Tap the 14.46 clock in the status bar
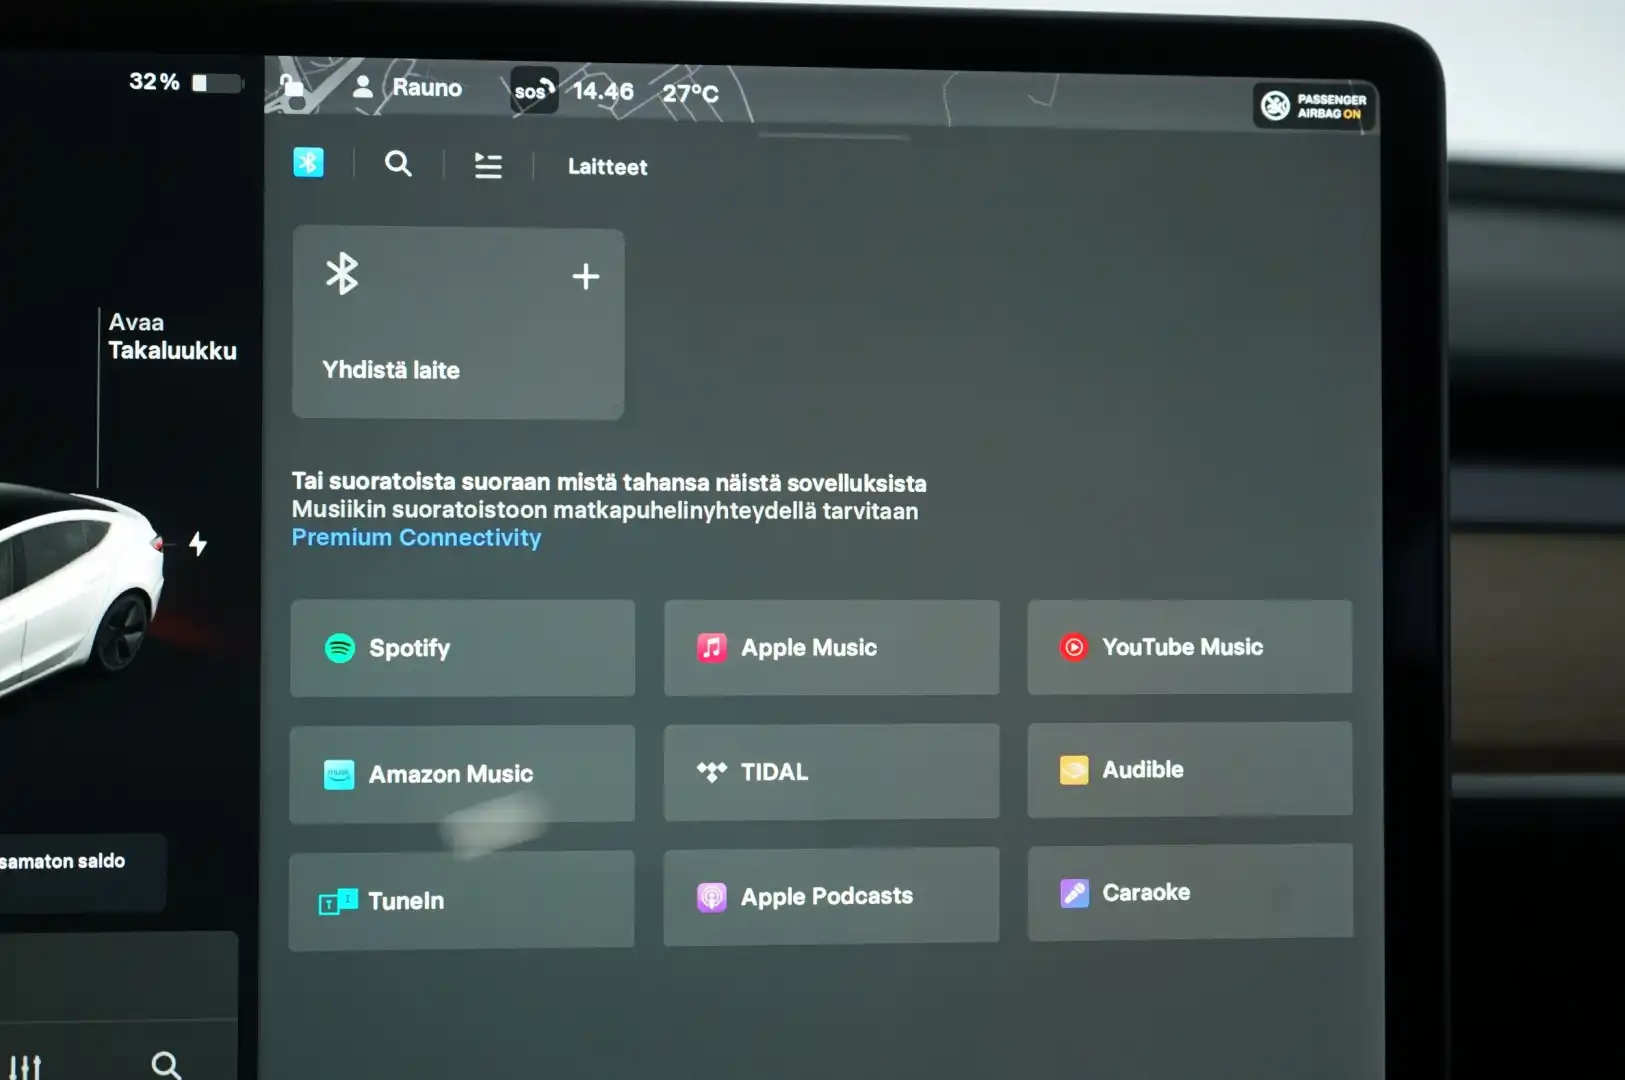The image size is (1625, 1080). pyautogui.click(x=603, y=91)
